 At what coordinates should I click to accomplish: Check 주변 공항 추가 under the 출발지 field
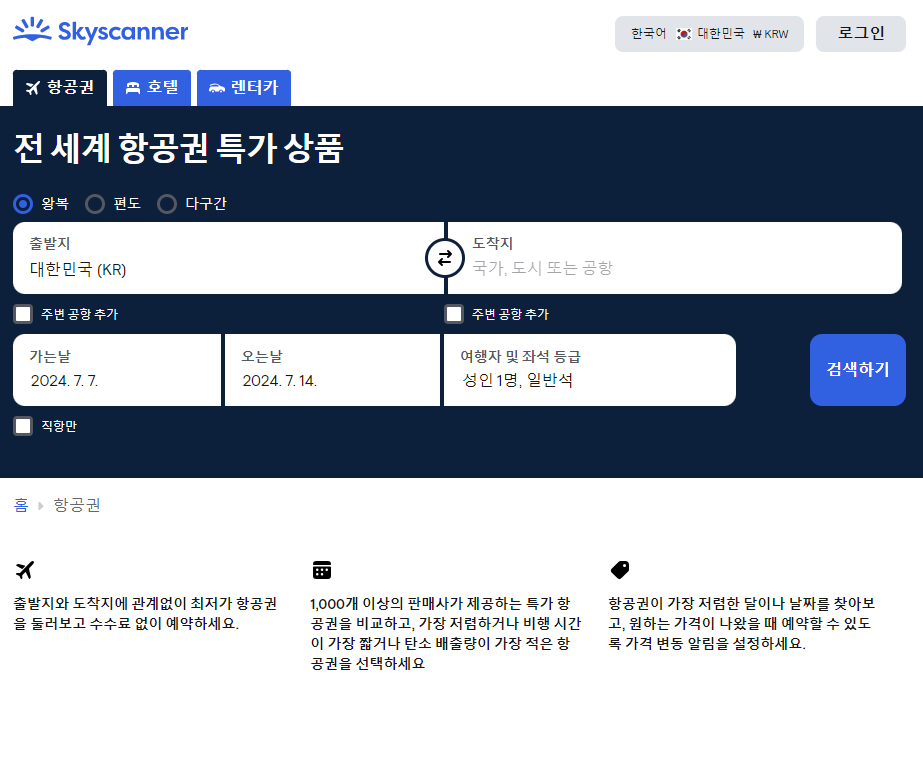(x=23, y=314)
